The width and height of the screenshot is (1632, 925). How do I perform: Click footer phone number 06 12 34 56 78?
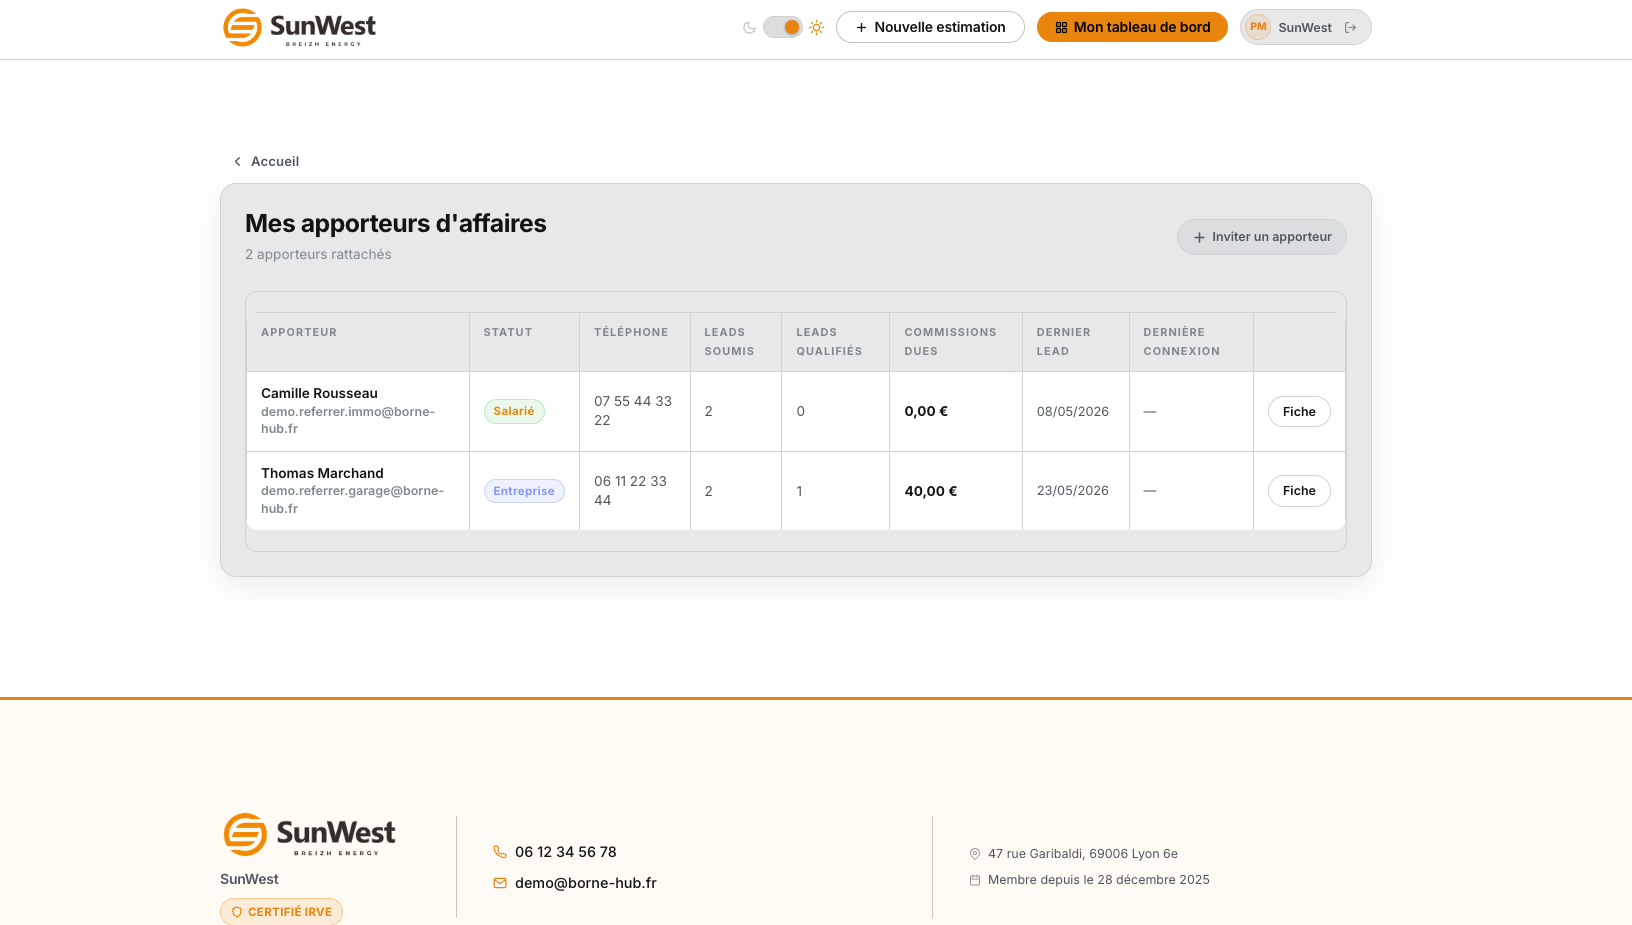click(x=566, y=852)
